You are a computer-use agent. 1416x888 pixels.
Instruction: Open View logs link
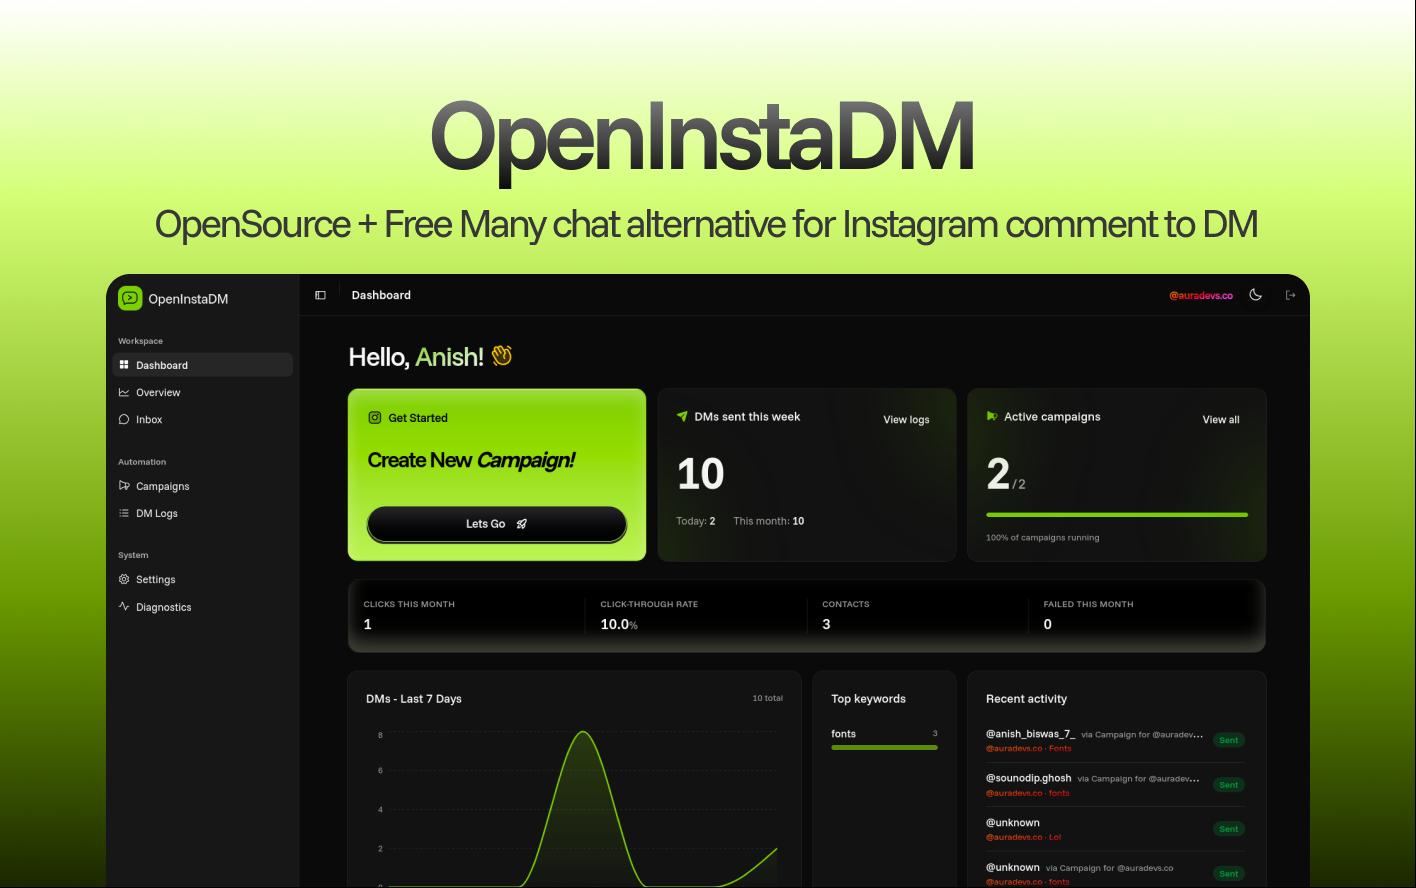pos(906,420)
